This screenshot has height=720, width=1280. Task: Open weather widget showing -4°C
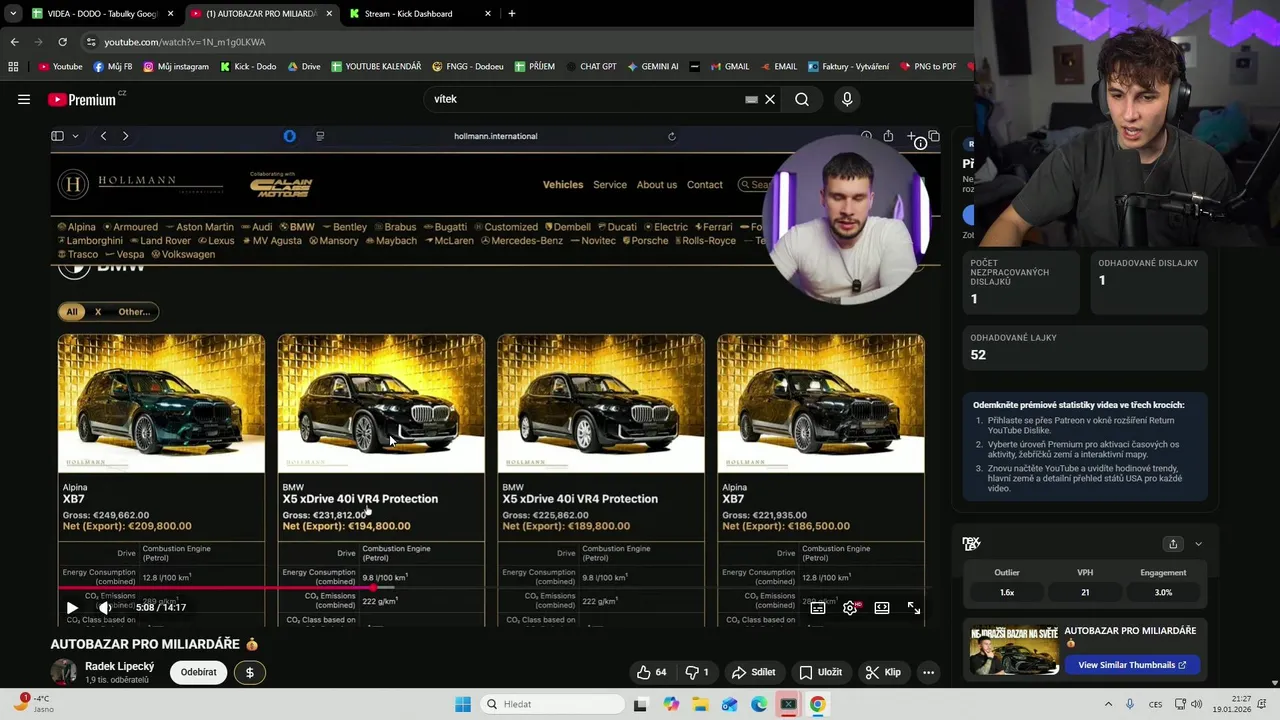32,703
